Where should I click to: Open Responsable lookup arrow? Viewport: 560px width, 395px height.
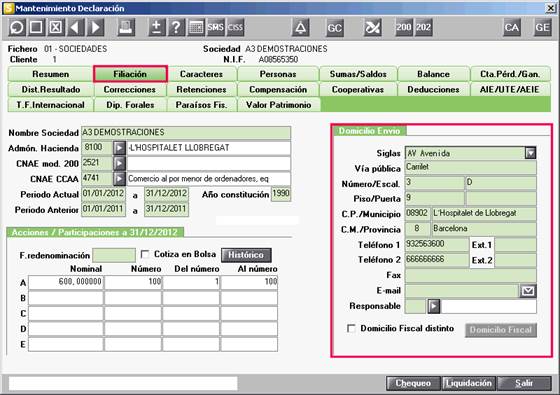point(434,306)
